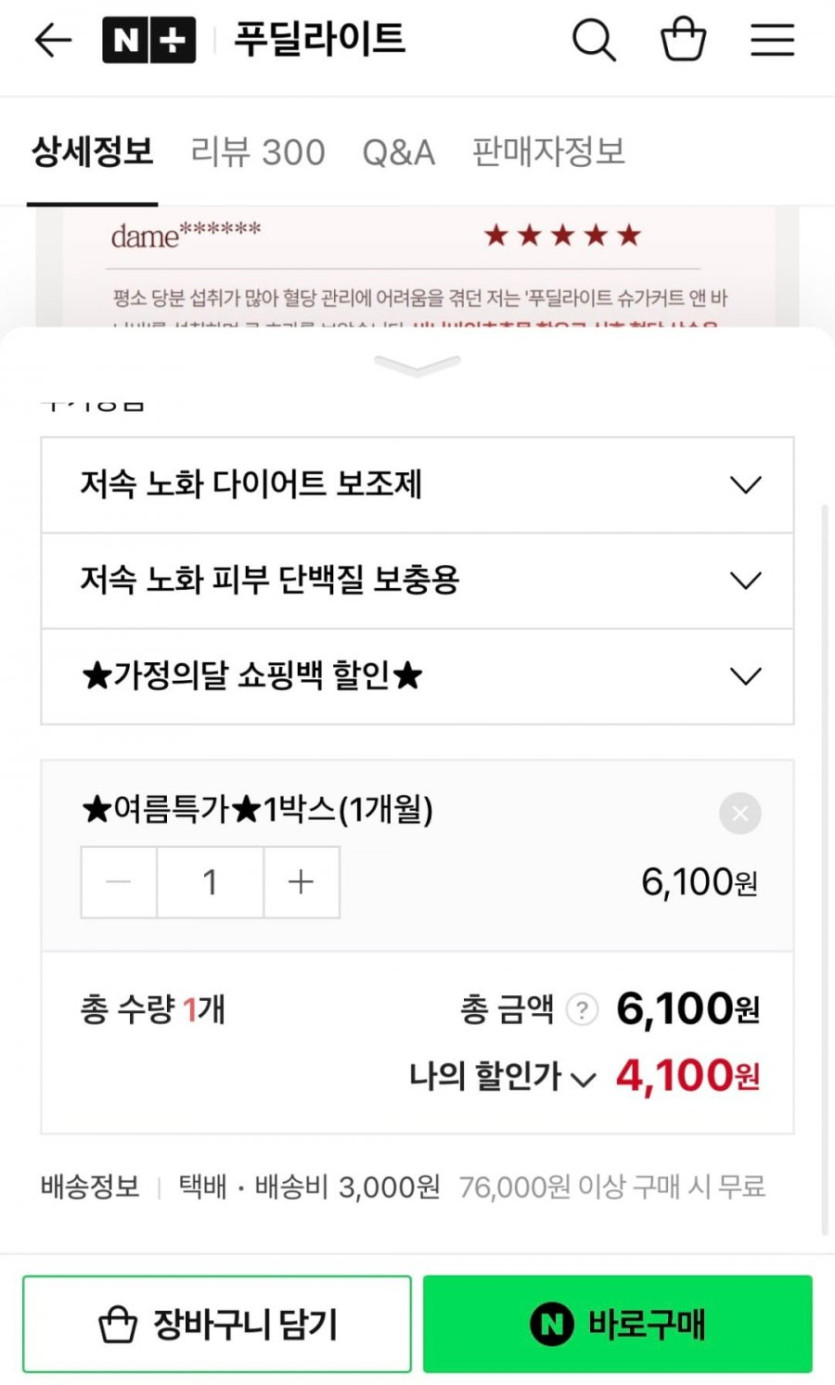Click the green 바로구매 button
Viewport: 835px width, 1385px height.
point(617,1324)
